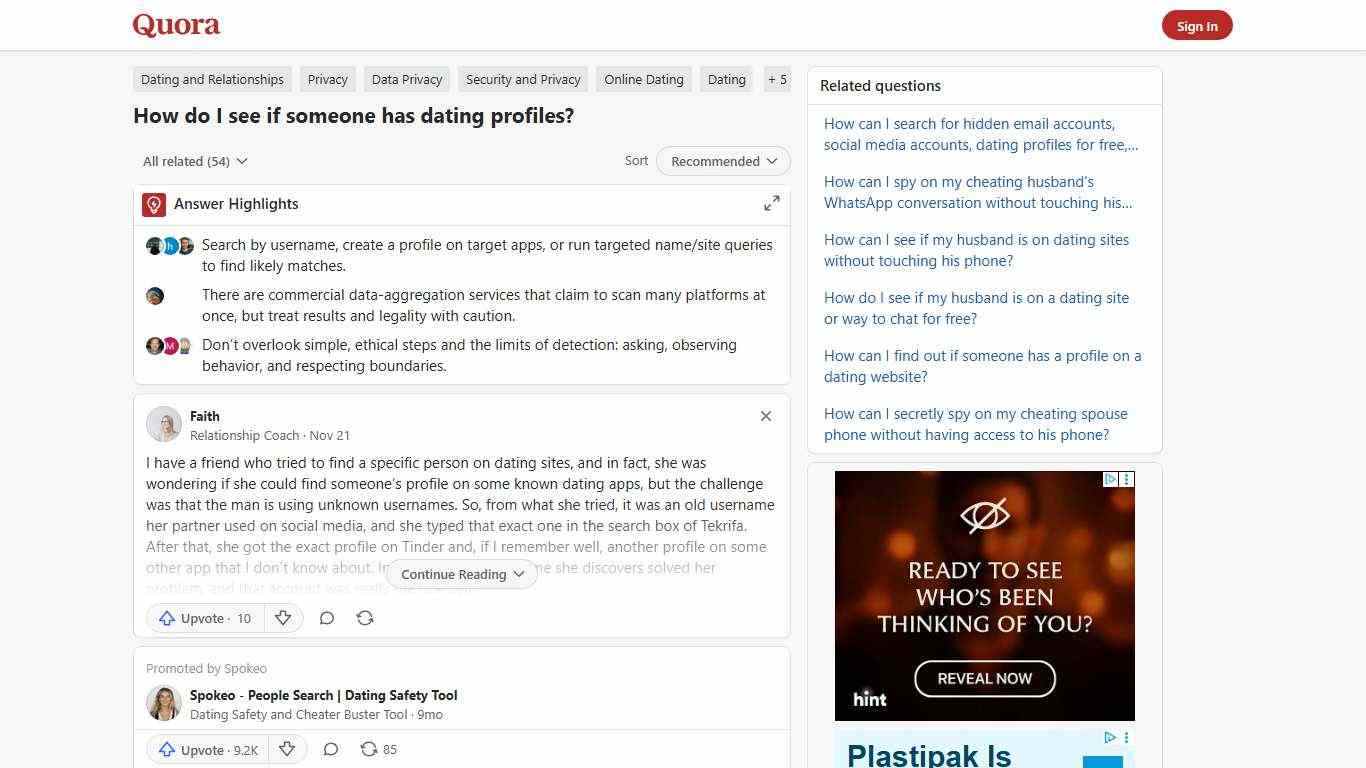The width and height of the screenshot is (1366, 768).
Task: Upvote Faith's answer
Action: click(204, 618)
